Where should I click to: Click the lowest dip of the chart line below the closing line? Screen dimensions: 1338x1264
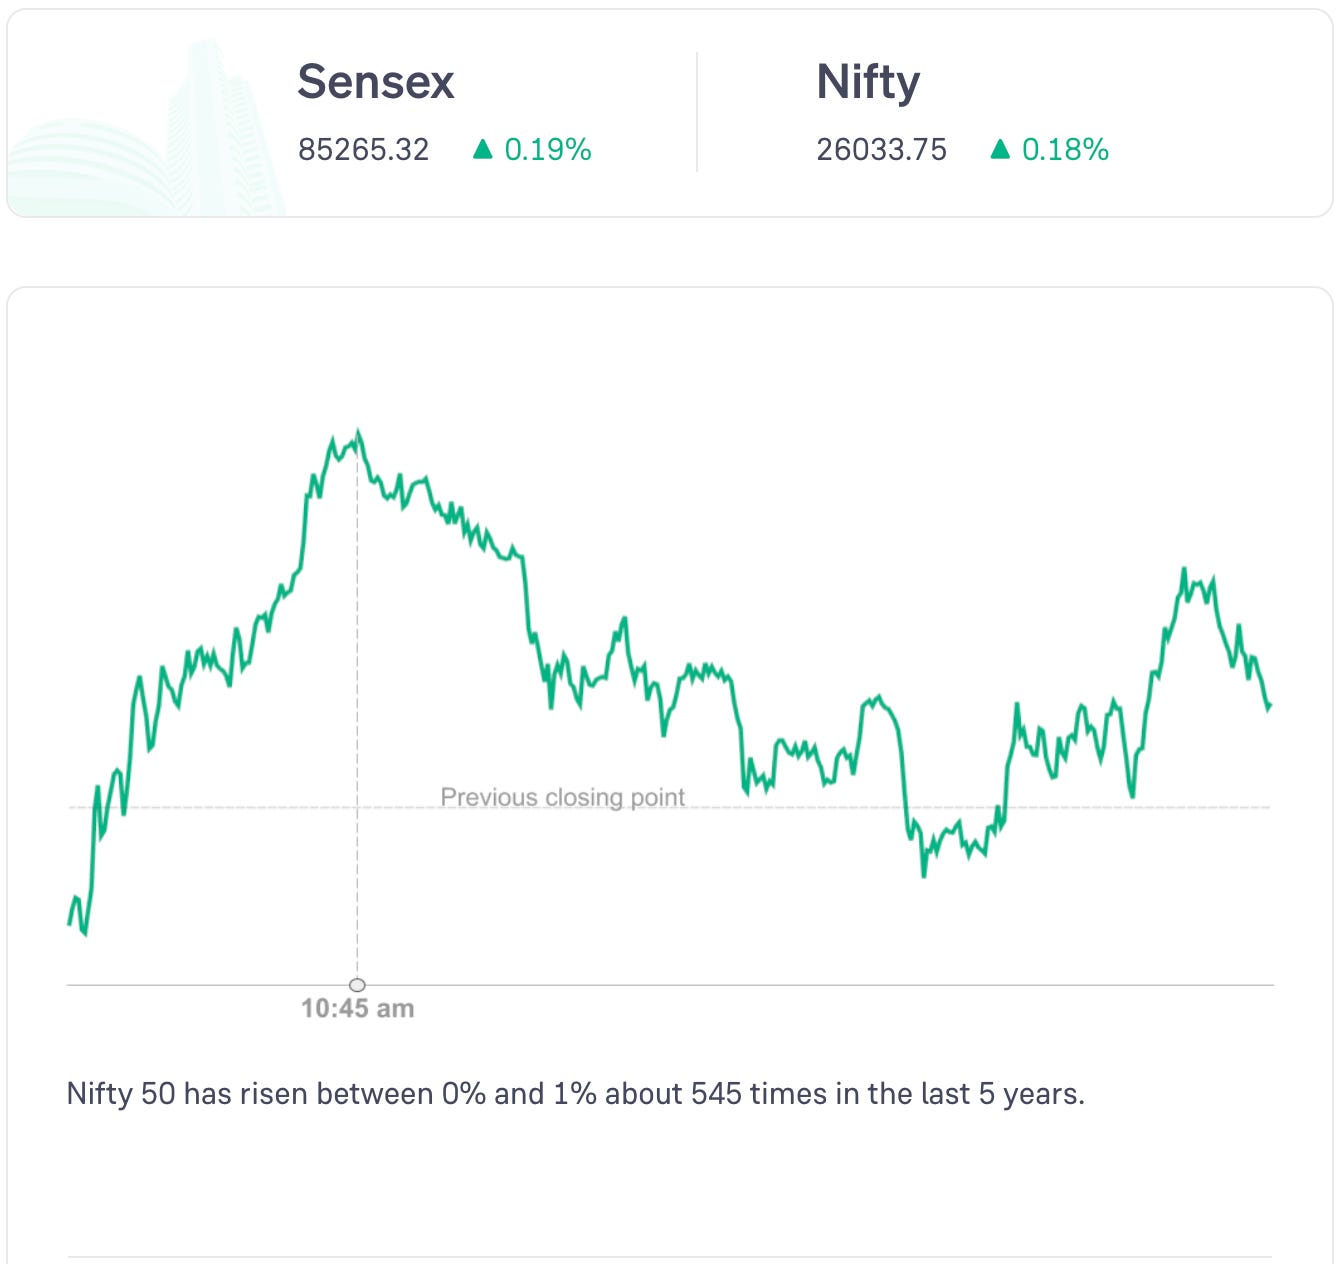[x=923, y=875]
